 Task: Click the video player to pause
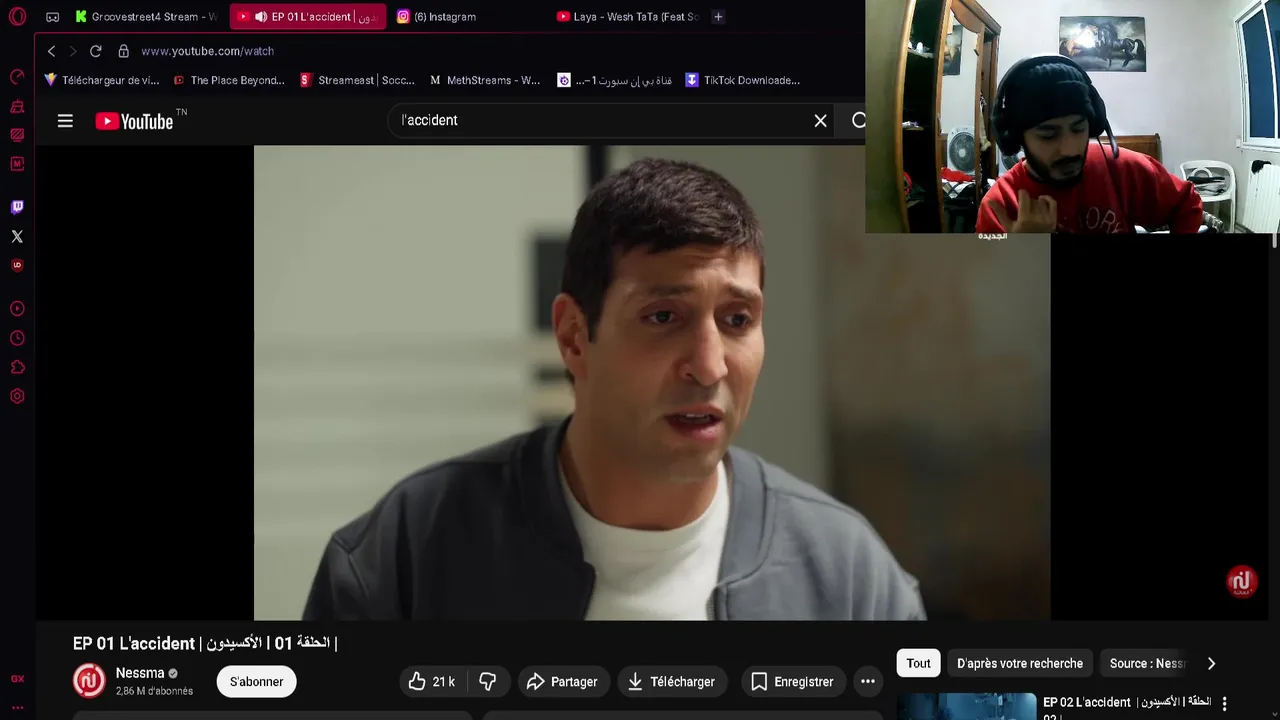[652, 383]
